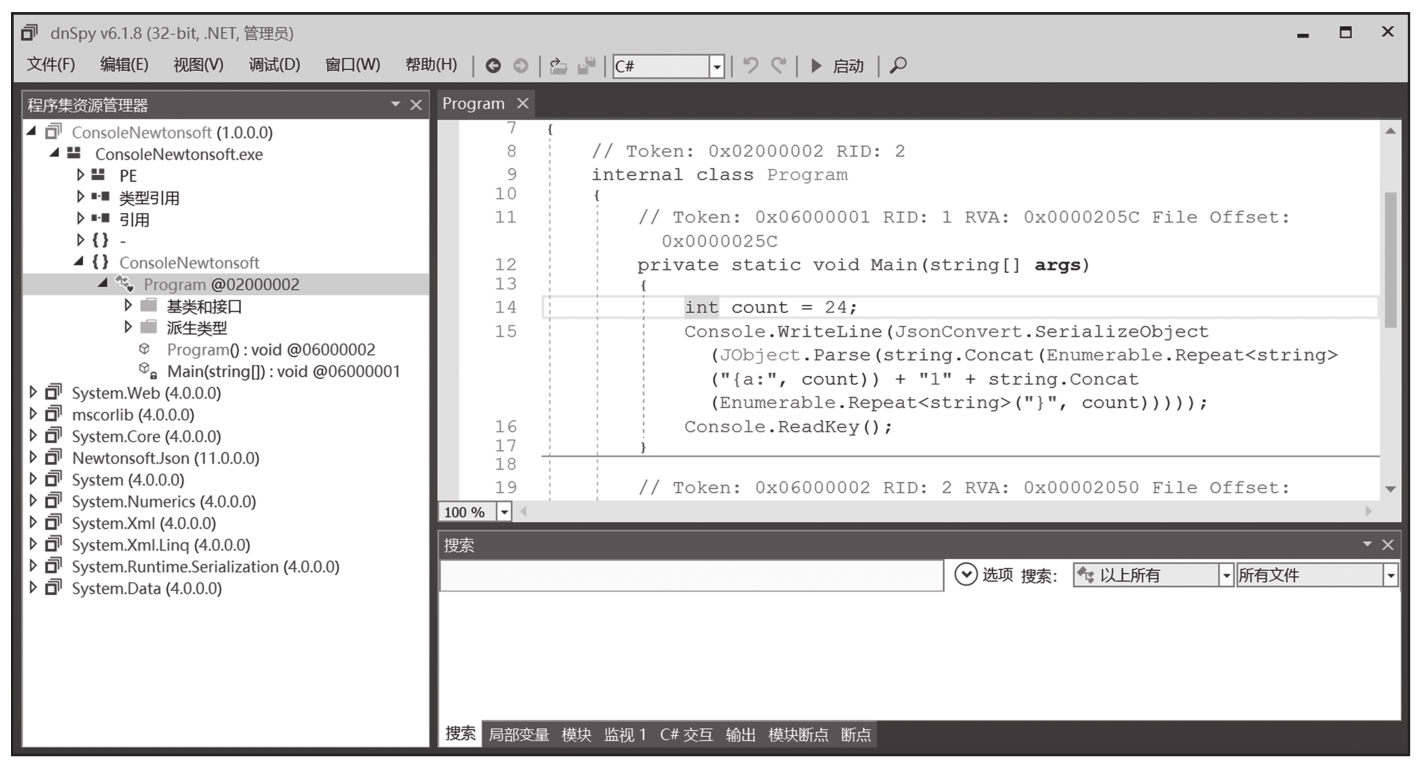Switch to the 局部变量 tab
The width and height of the screenshot is (1422, 767).
[518, 735]
